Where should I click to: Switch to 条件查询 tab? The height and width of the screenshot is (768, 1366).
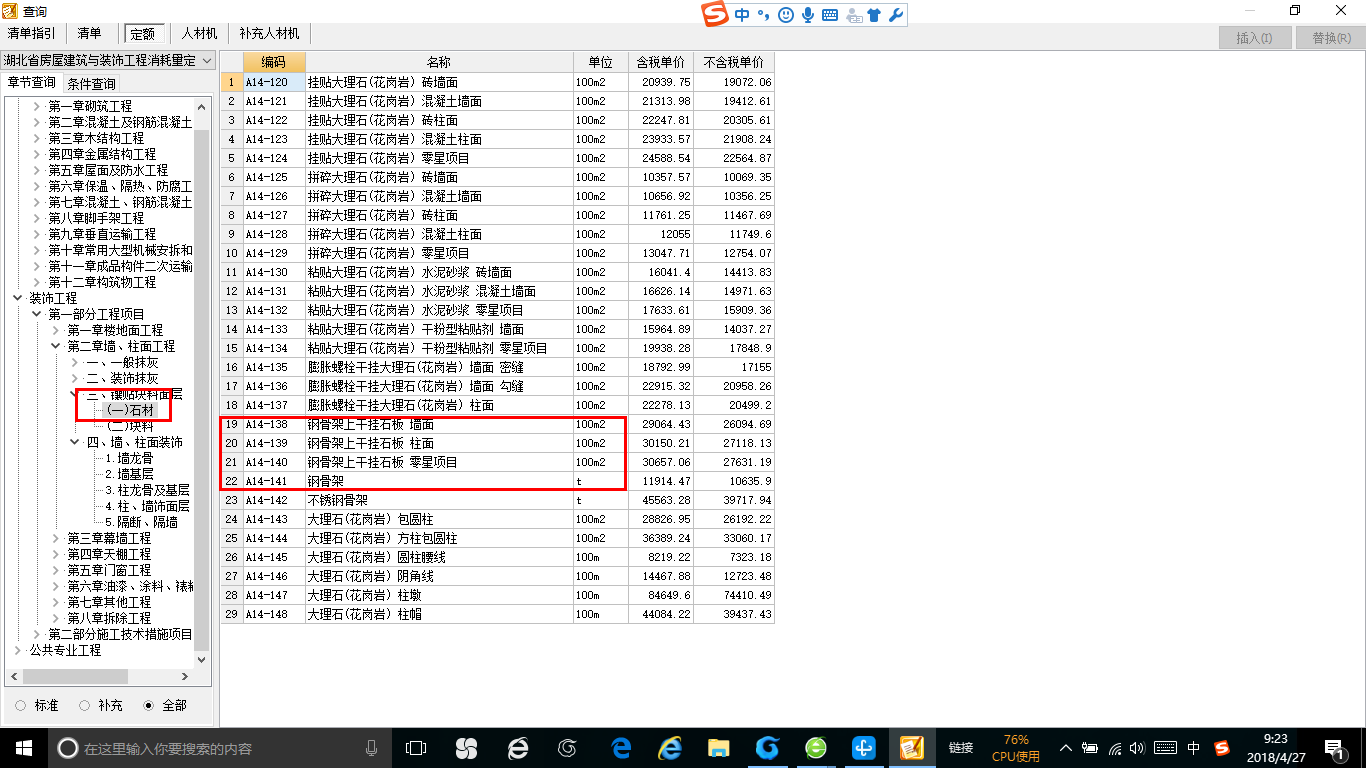pyautogui.click(x=92, y=83)
